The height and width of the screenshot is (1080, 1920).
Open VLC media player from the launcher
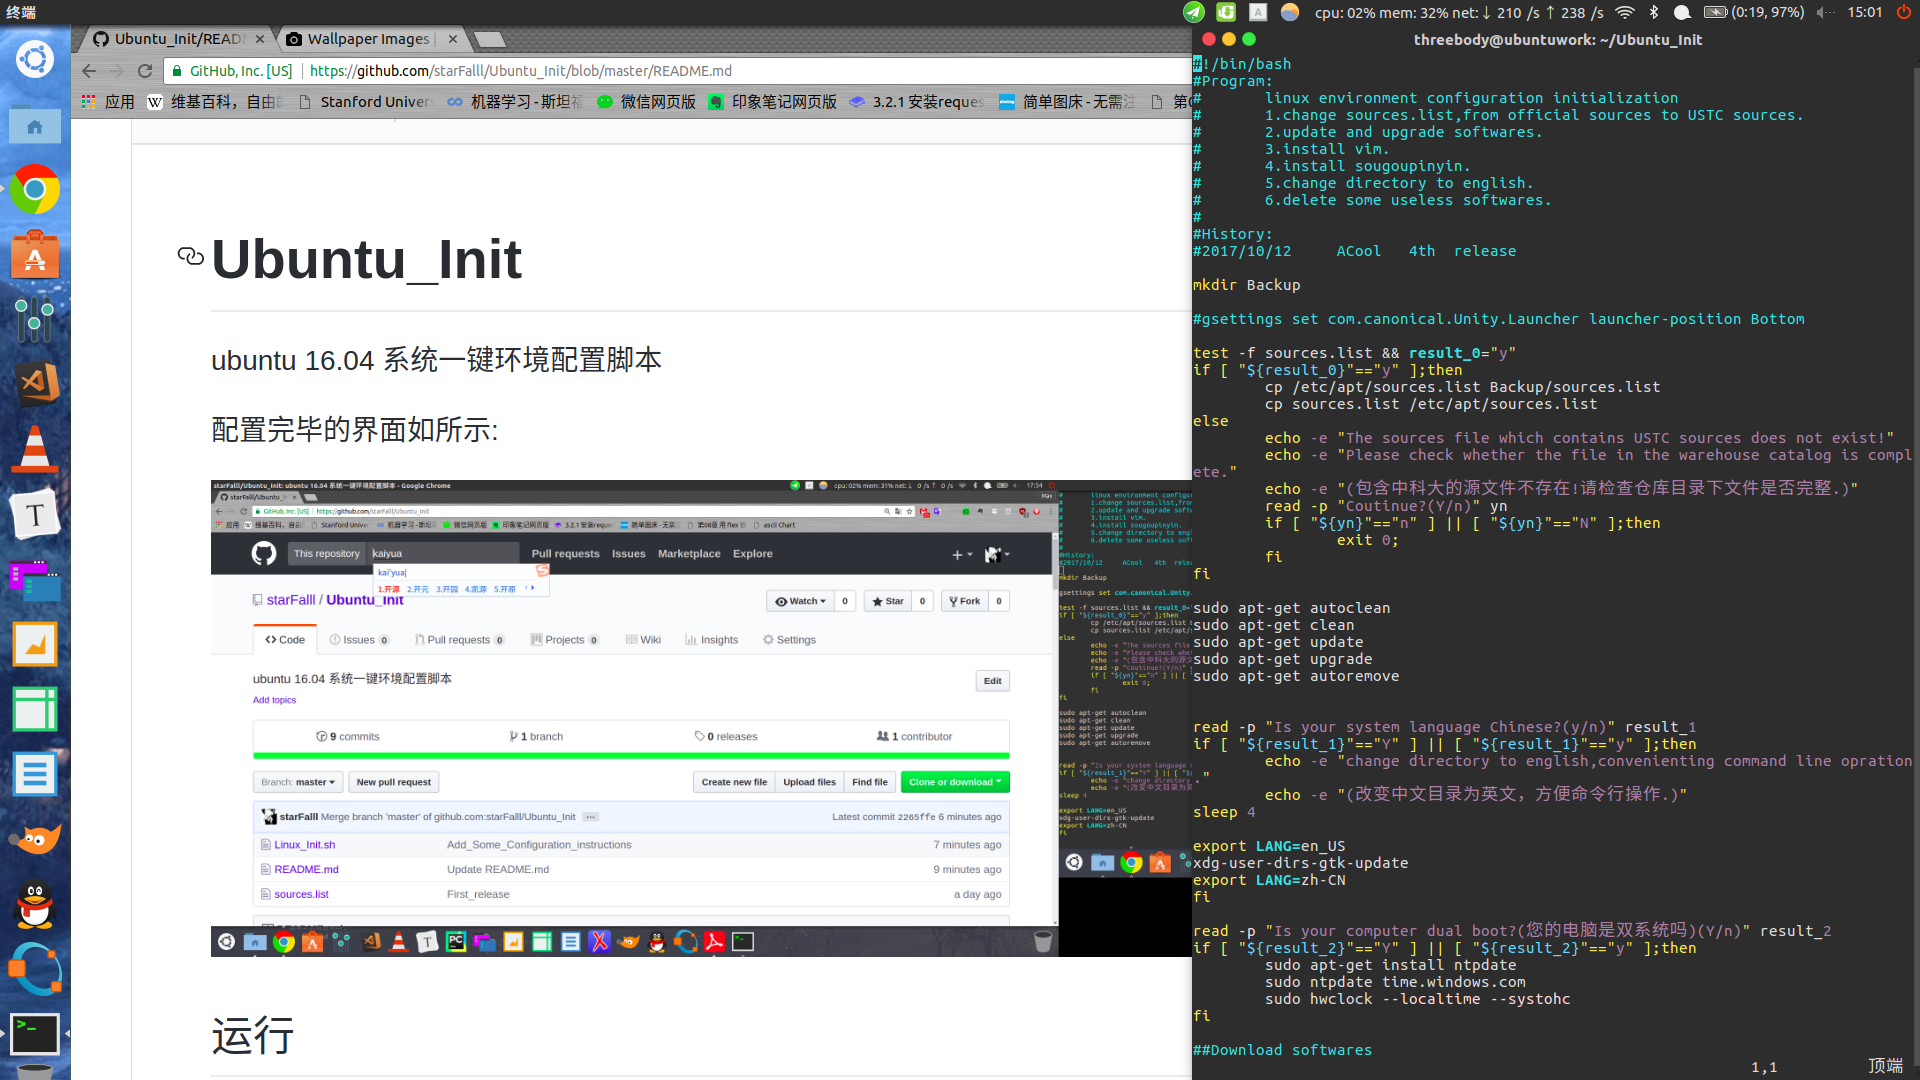[35, 449]
